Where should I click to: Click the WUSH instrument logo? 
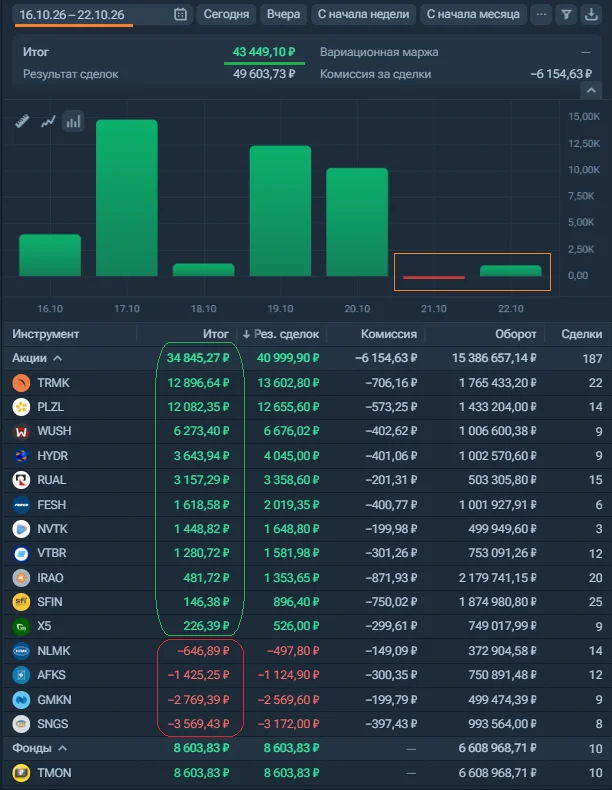point(21,431)
